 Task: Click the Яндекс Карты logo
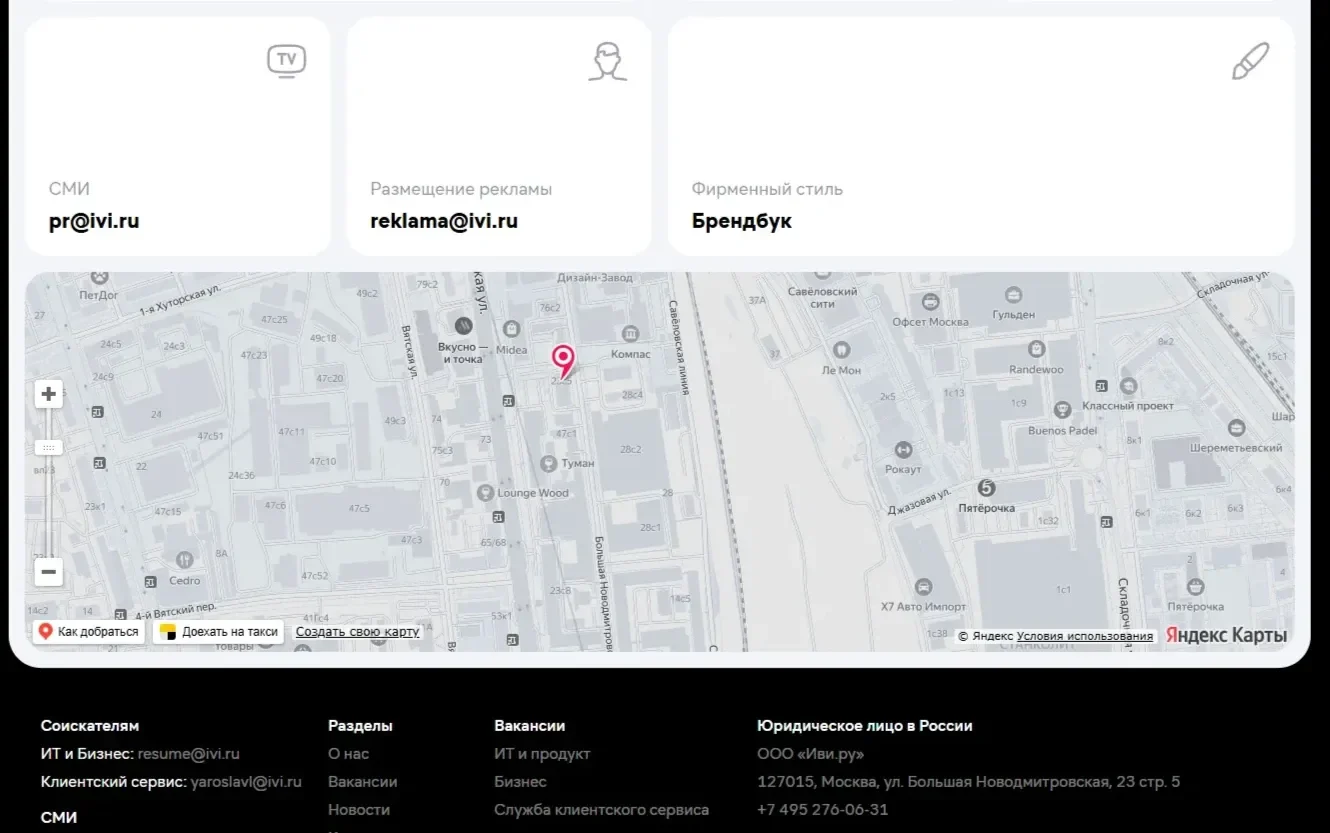tap(1226, 635)
